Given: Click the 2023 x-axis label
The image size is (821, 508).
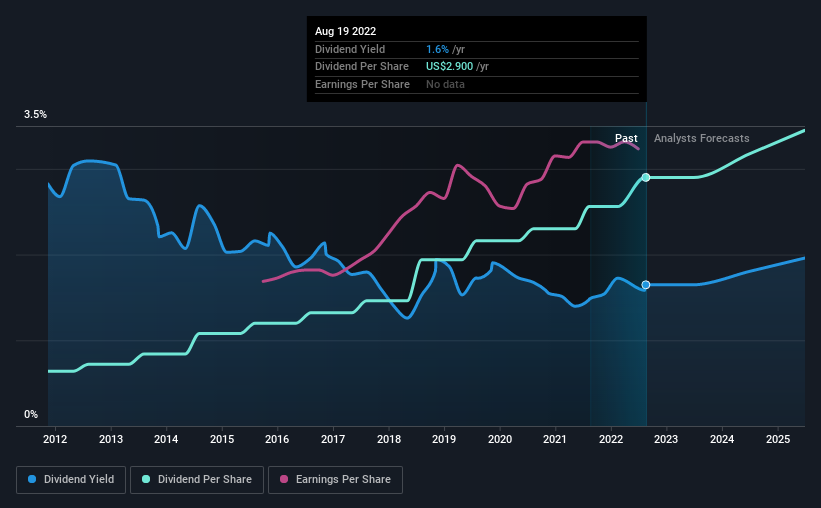Looking at the screenshot, I should click(x=666, y=439).
